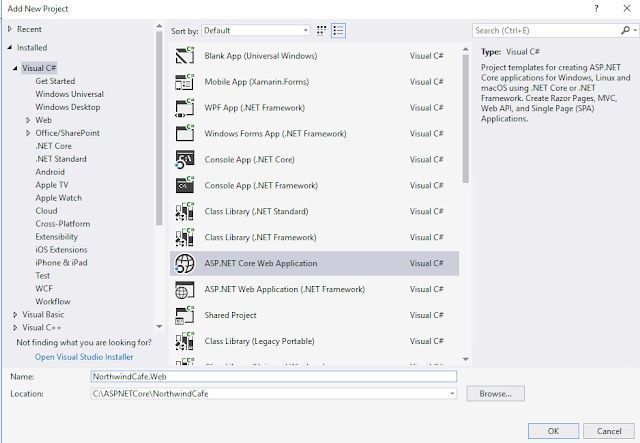640x443 pixels.
Task: Click 'Console App (.NET Core)' template name
Action: click(x=249, y=160)
